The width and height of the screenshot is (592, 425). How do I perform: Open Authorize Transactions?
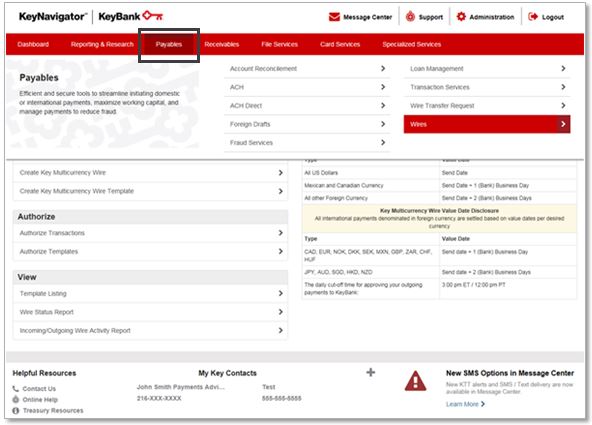(150, 233)
